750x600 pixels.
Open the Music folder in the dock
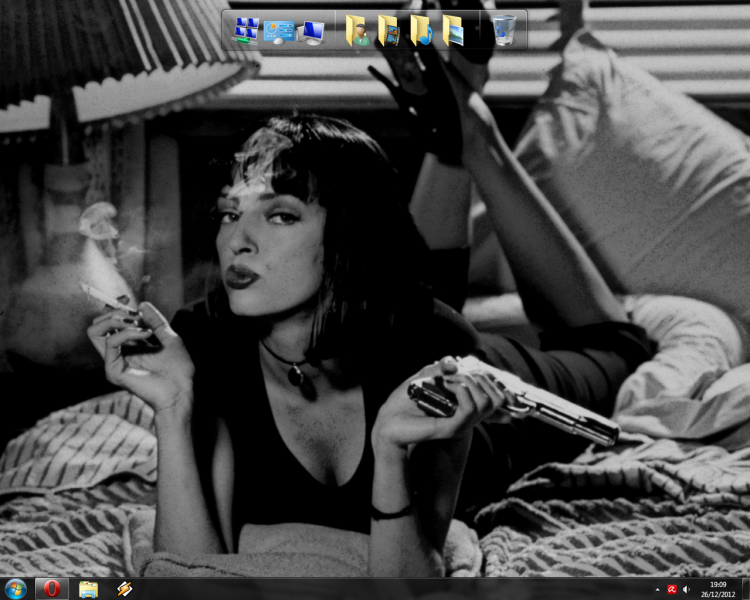click(x=421, y=31)
